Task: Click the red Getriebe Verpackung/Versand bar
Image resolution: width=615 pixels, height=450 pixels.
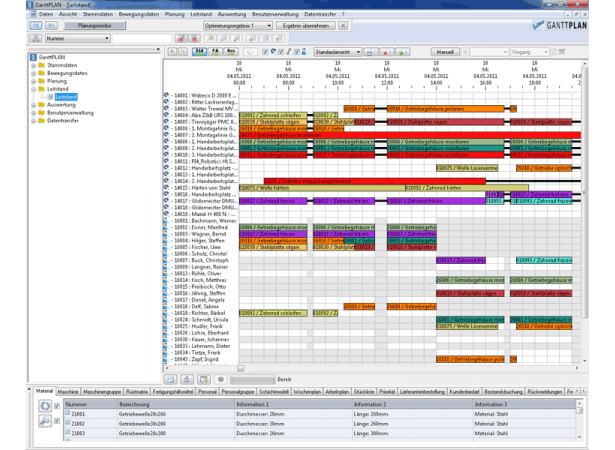Action: pyautogui.click(x=375, y=181)
